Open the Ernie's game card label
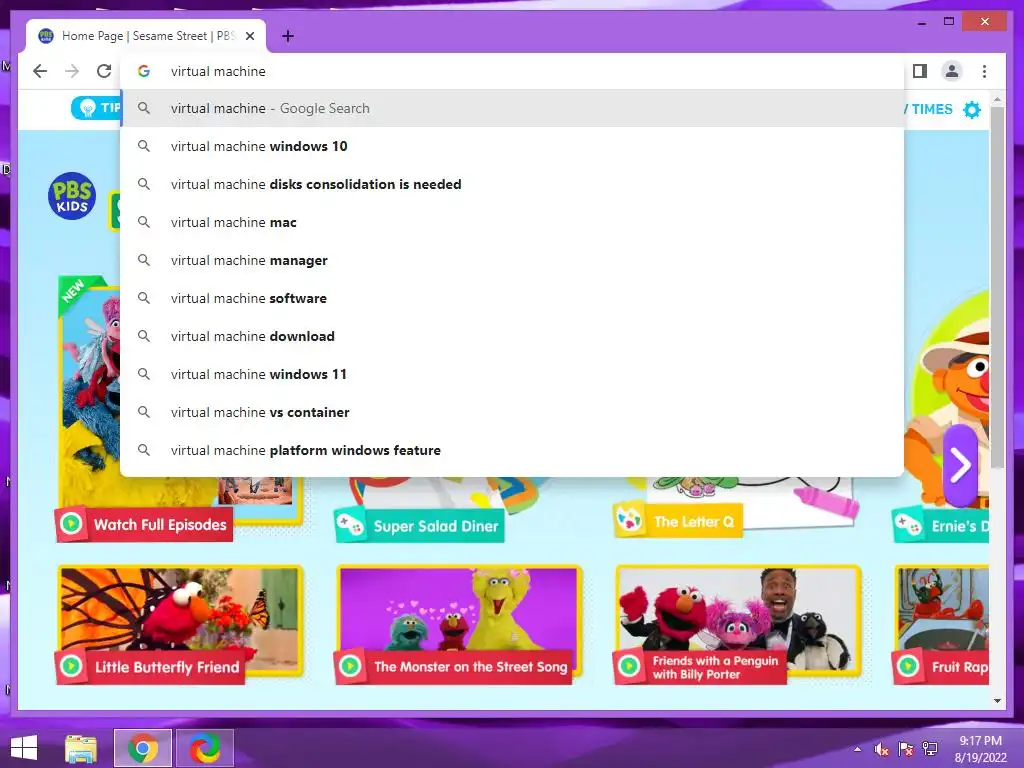The width and height of the screenshot is (1024, 768). (x=940, y=526)
